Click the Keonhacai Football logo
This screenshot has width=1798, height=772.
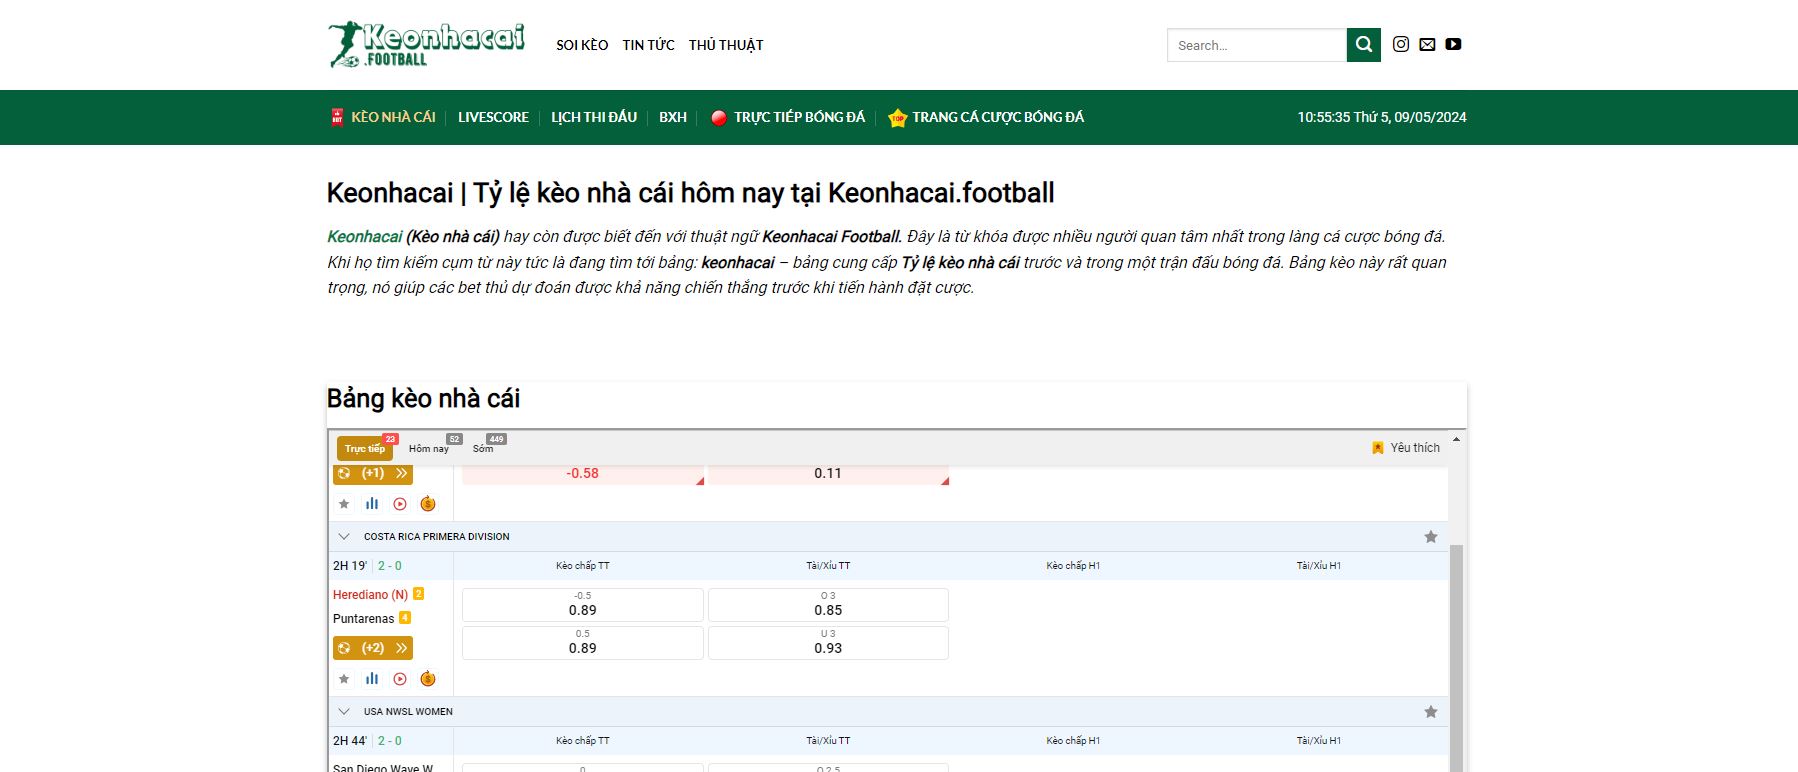point(427,45)
